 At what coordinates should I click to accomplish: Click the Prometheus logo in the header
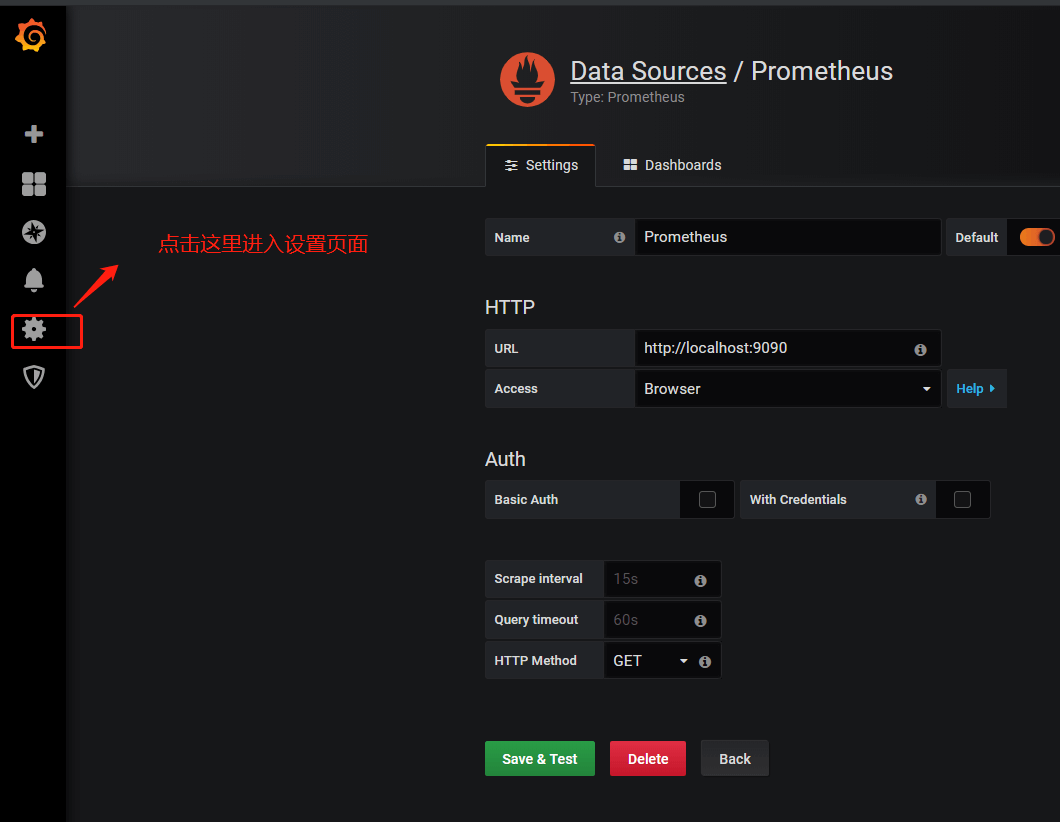tap(527, 79)
